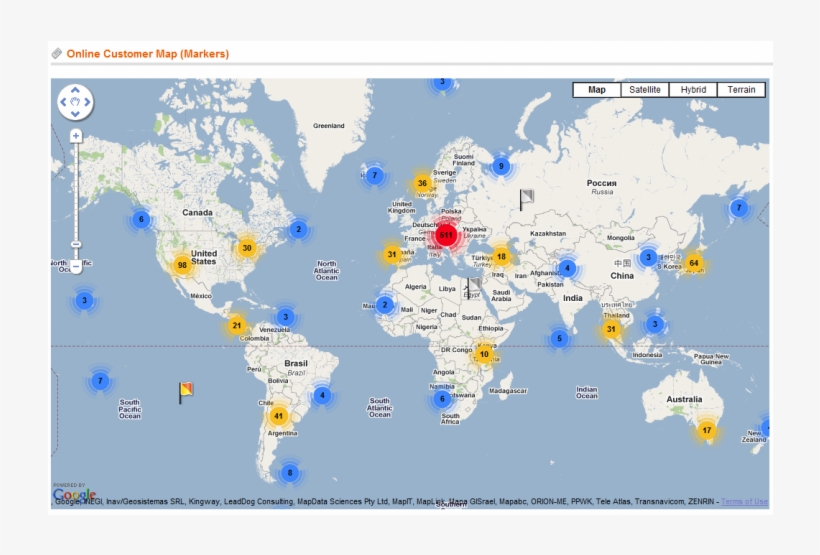
Task: Zoom in with the plus button
Action: coord(76,136)
